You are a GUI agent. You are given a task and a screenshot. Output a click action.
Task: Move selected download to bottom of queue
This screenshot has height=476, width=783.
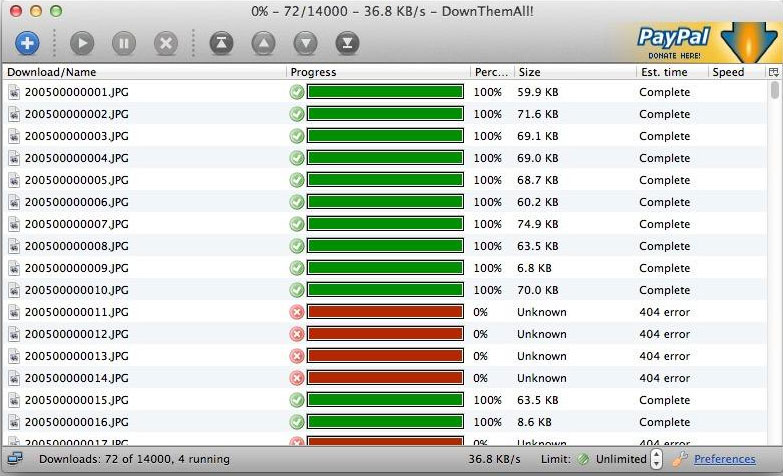pyautogui.click(x=348, y=43)
